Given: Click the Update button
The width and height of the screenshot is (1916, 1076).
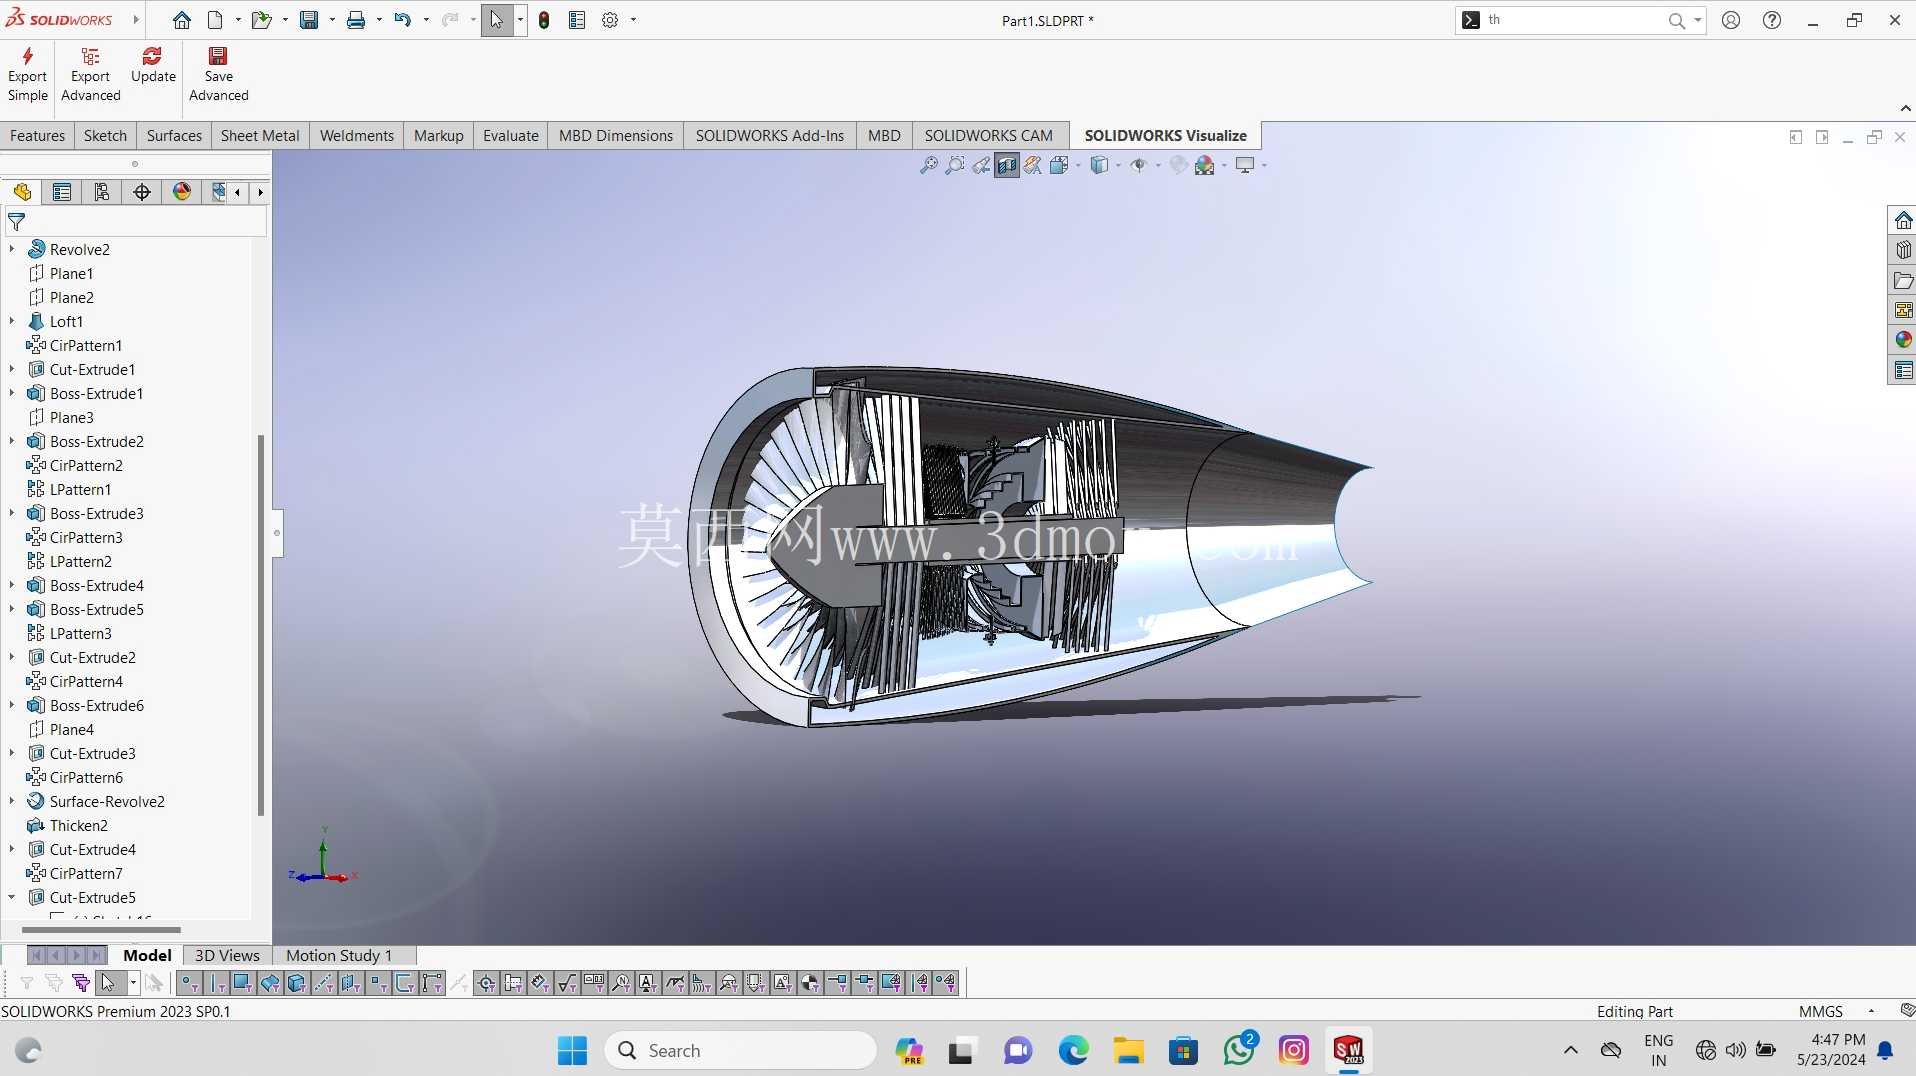Looking at the screenshot, I should (x=153, y=66).
